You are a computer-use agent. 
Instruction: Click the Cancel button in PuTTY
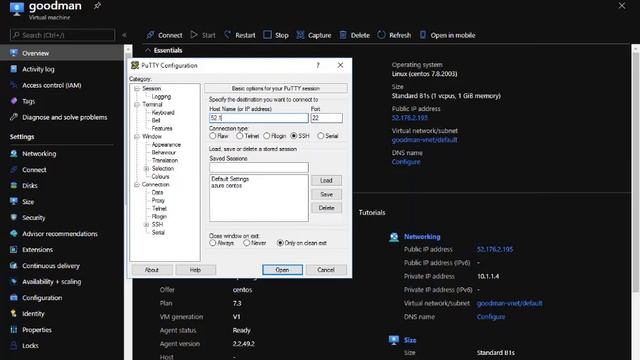[326, 270]
